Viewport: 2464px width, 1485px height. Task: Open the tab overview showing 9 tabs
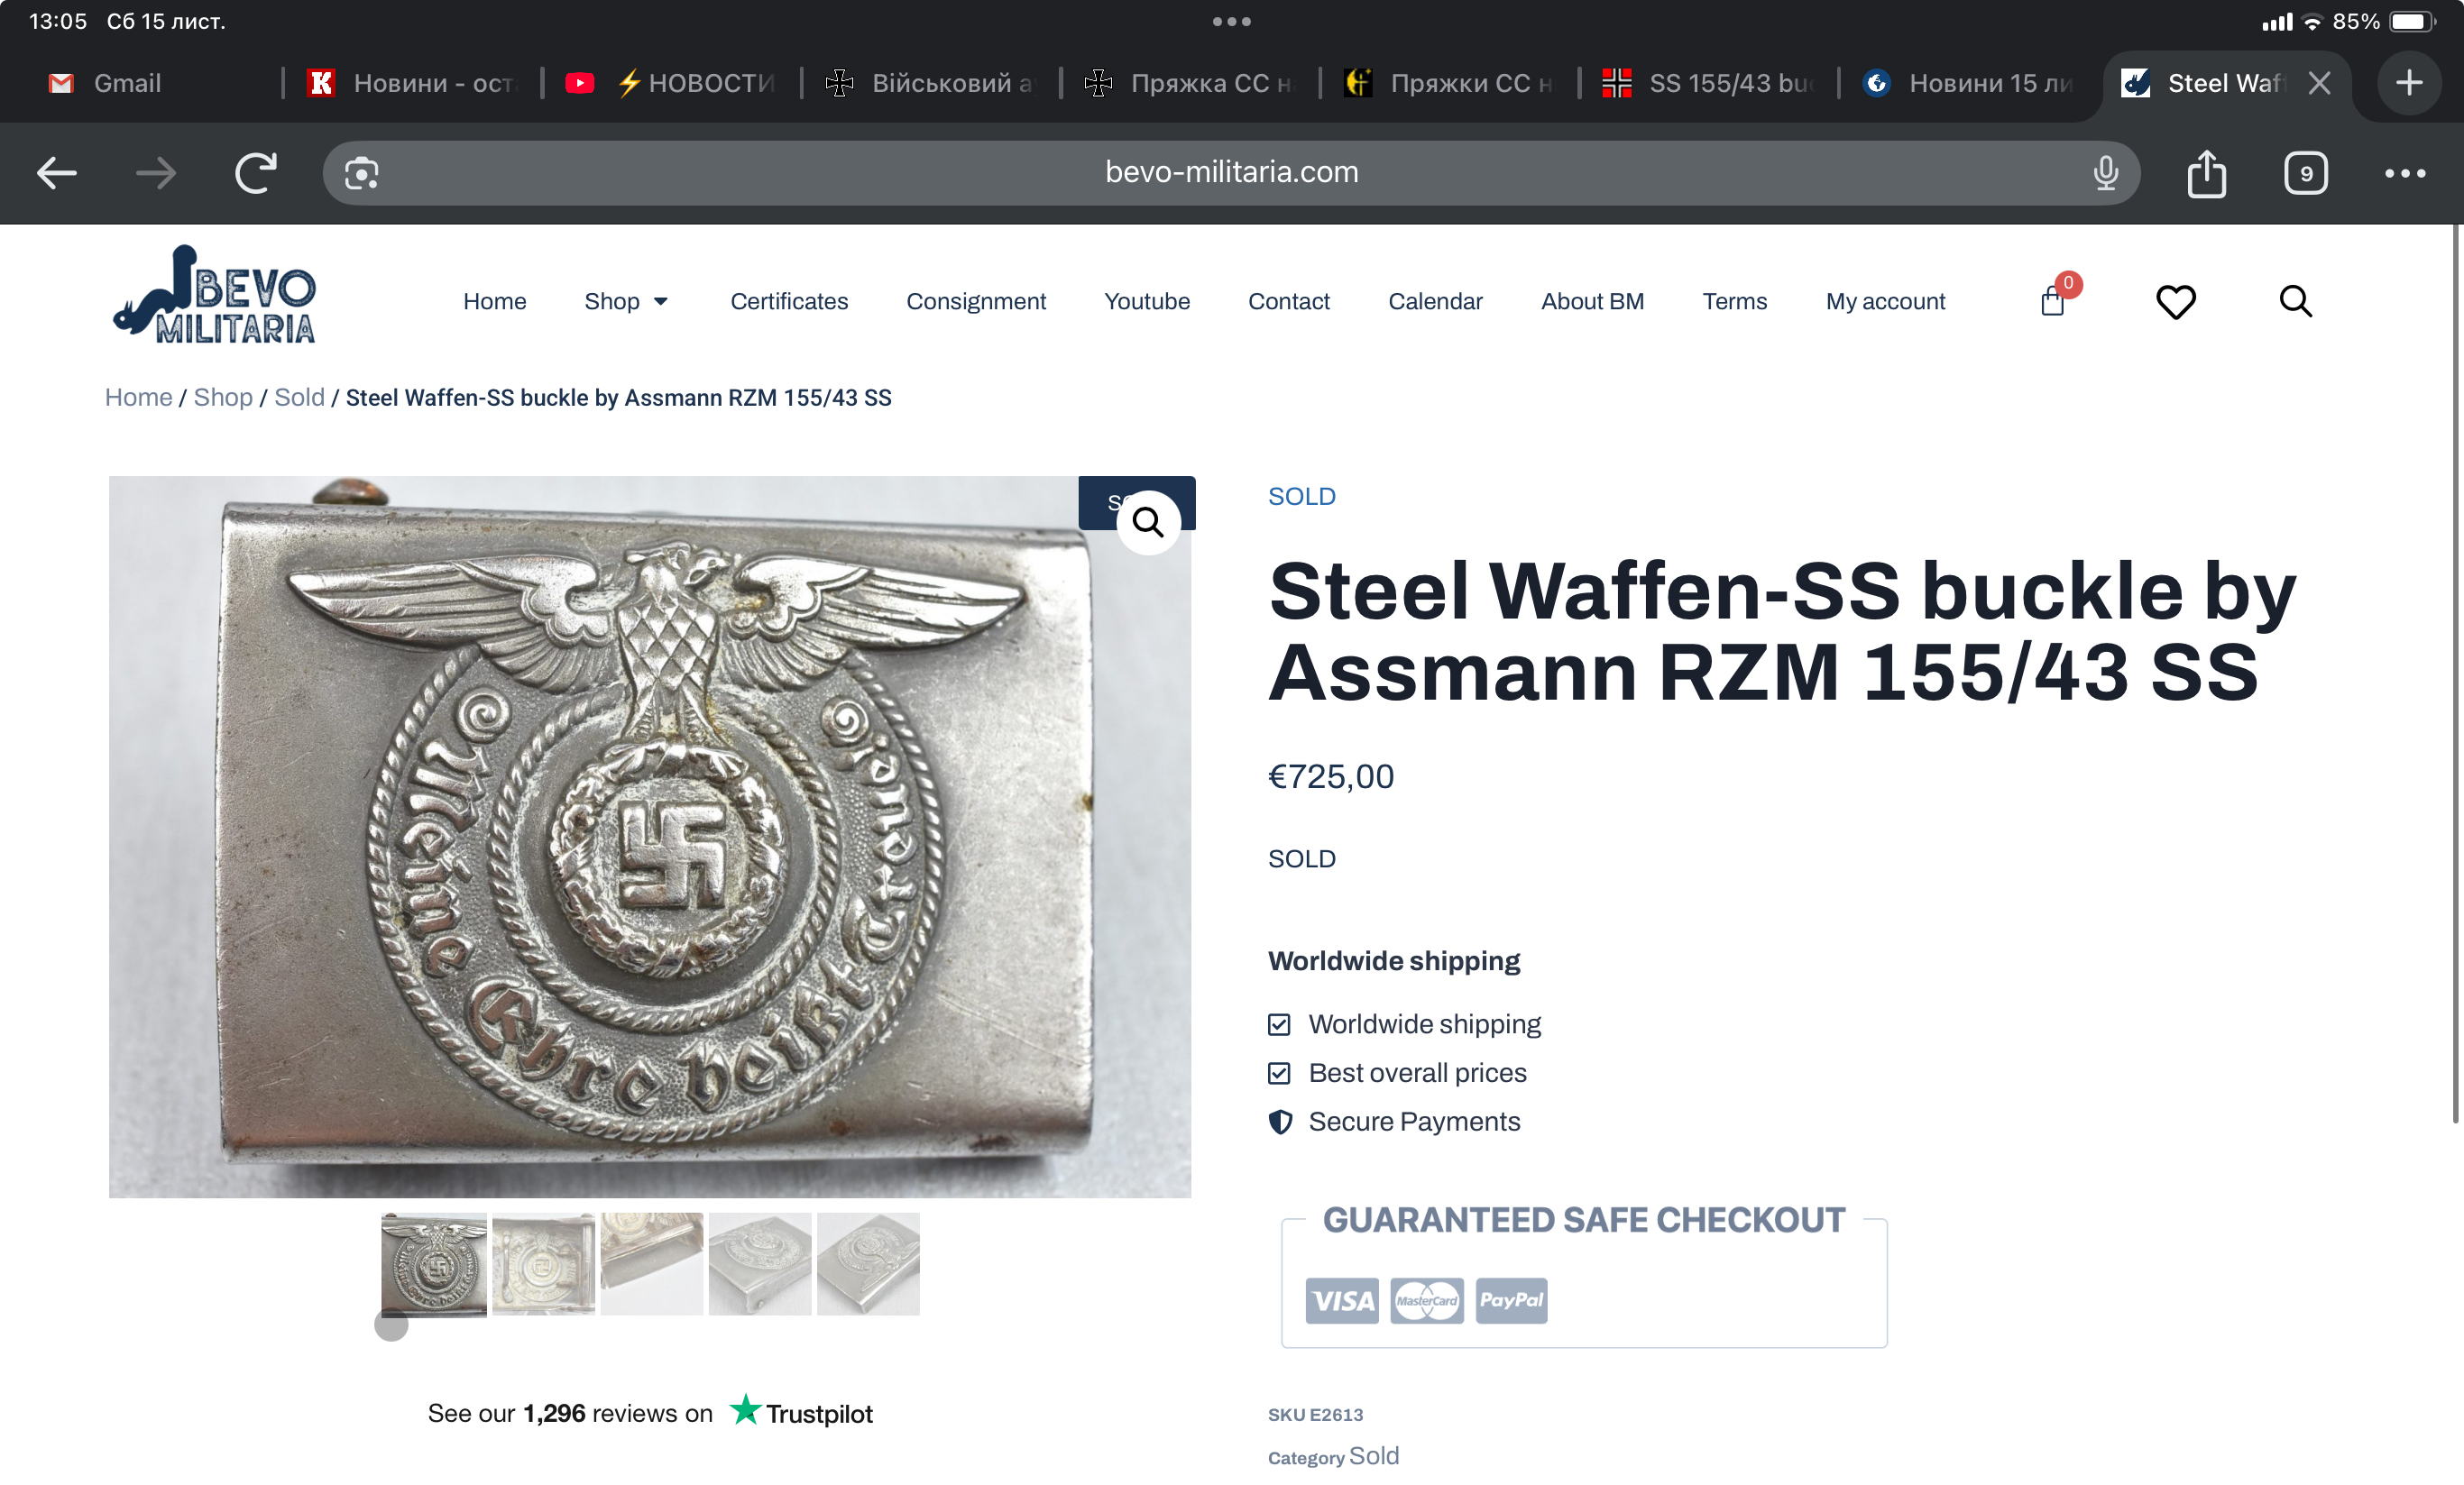pos(2305,173)
